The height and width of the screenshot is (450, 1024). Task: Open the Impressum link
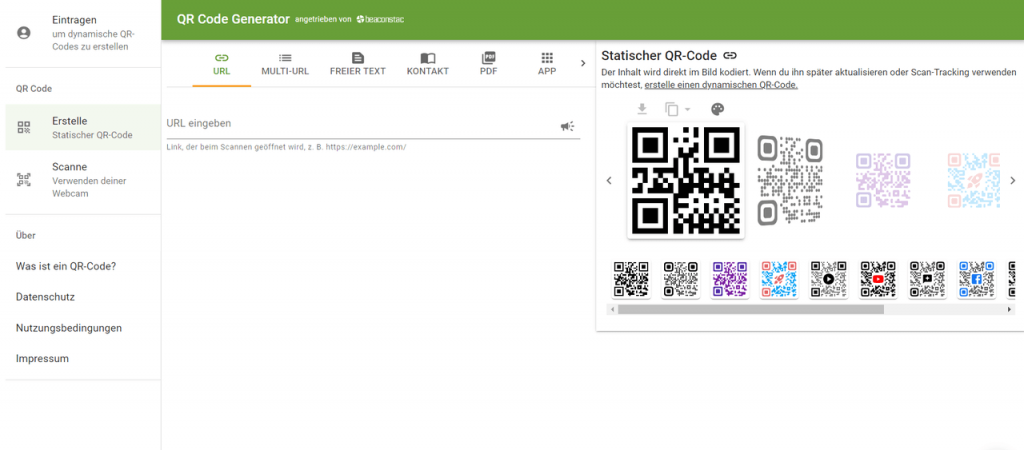coord(42,359)
